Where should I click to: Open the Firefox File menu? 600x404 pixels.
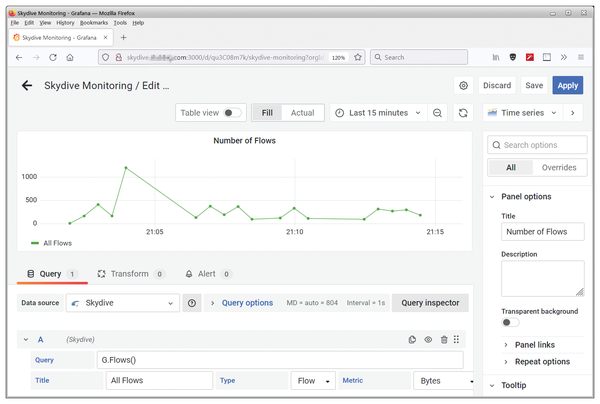15,23
